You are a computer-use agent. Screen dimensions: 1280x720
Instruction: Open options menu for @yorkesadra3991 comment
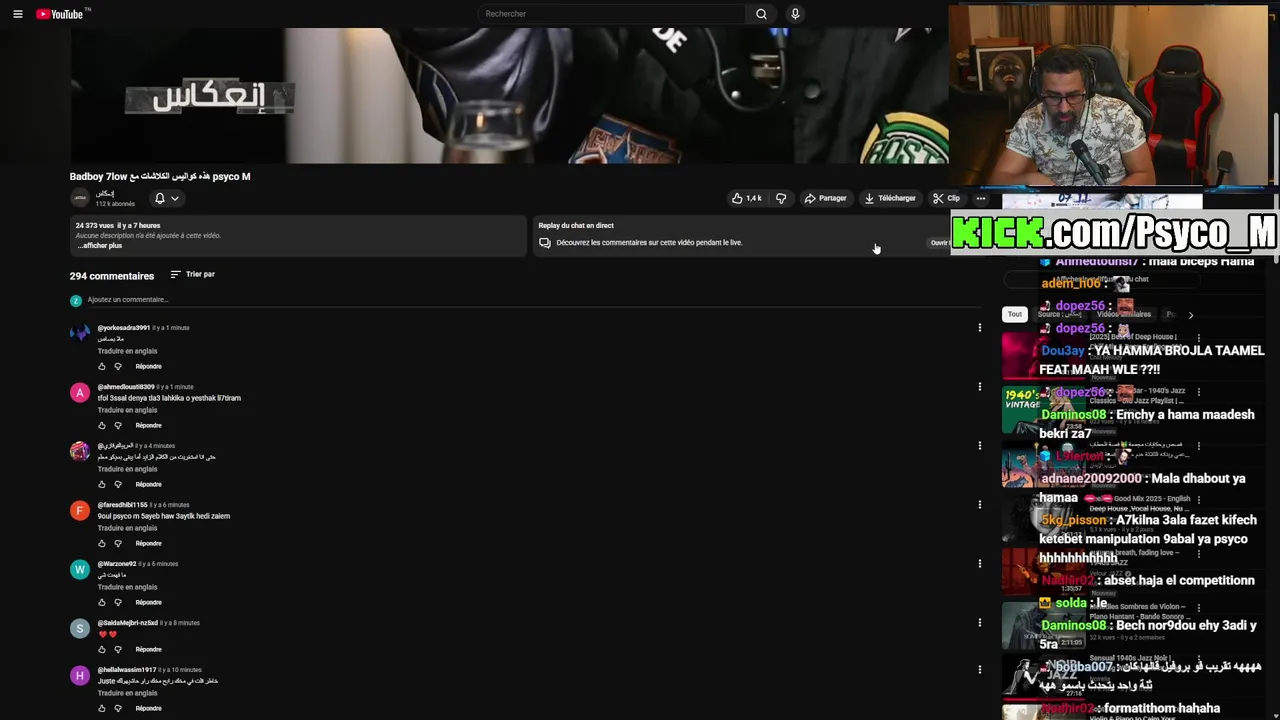tap(979, 327)
